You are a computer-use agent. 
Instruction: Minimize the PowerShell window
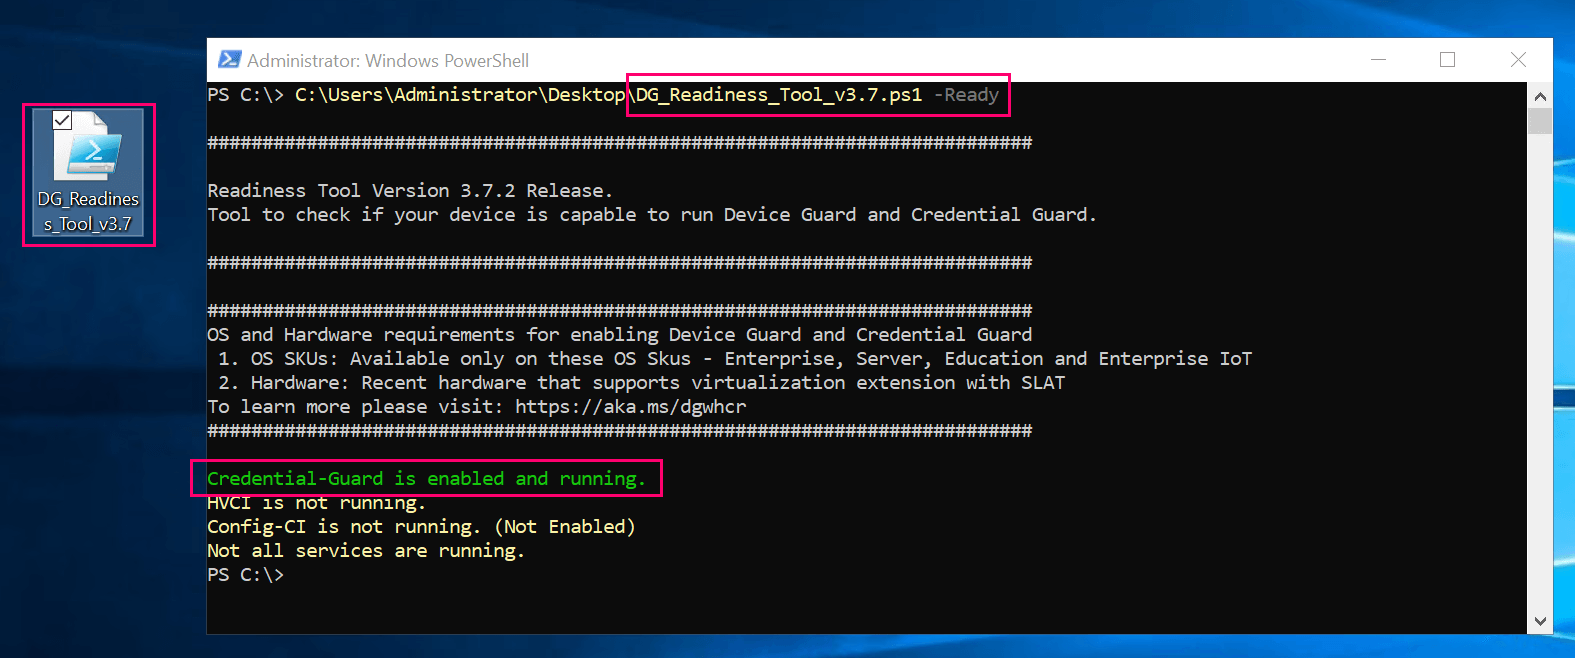point(1378,60)
